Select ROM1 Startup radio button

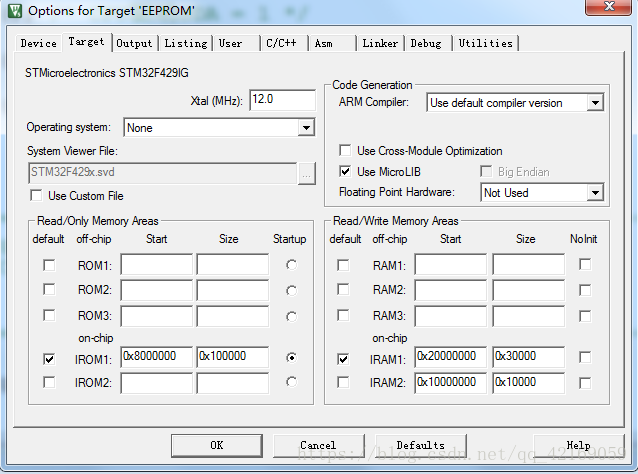(291, 265)
